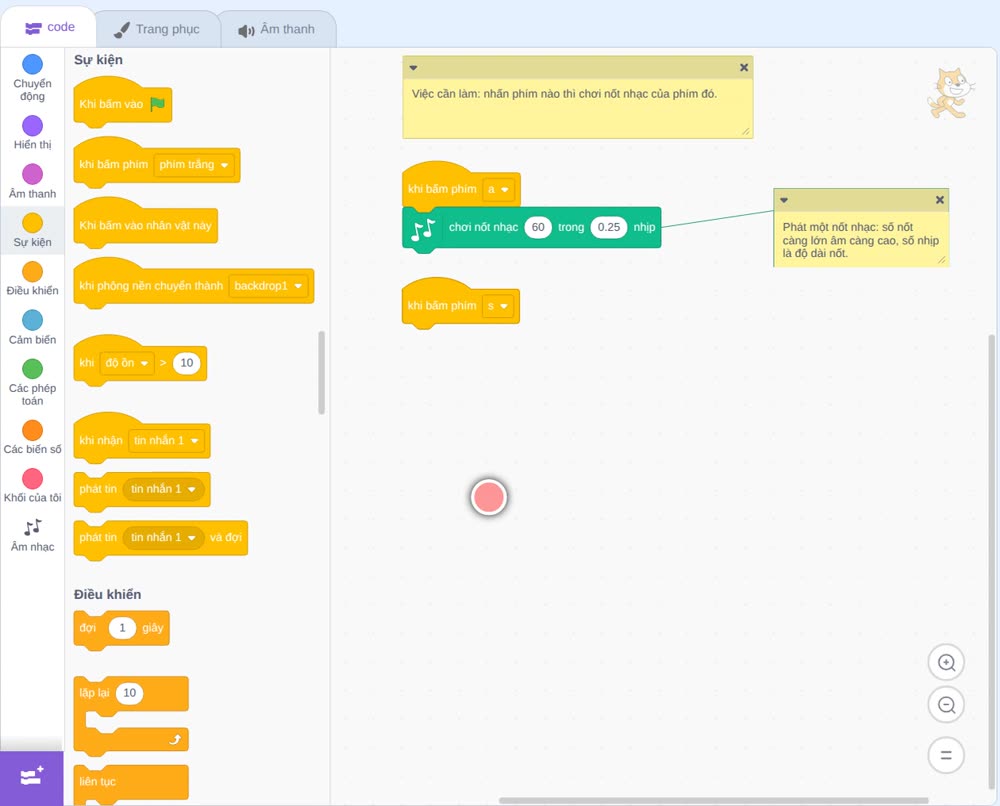Select the Hiển thị category circle
The height and width of the screenshot is (806, 1000).
tap(33, 126)
